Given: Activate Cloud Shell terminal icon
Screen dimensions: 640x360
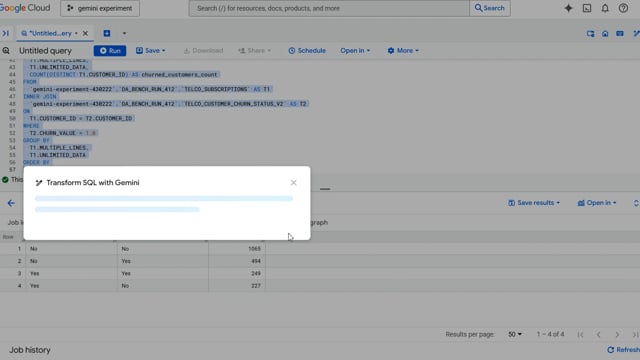Looking at the screenshot, I should point(587,8).
